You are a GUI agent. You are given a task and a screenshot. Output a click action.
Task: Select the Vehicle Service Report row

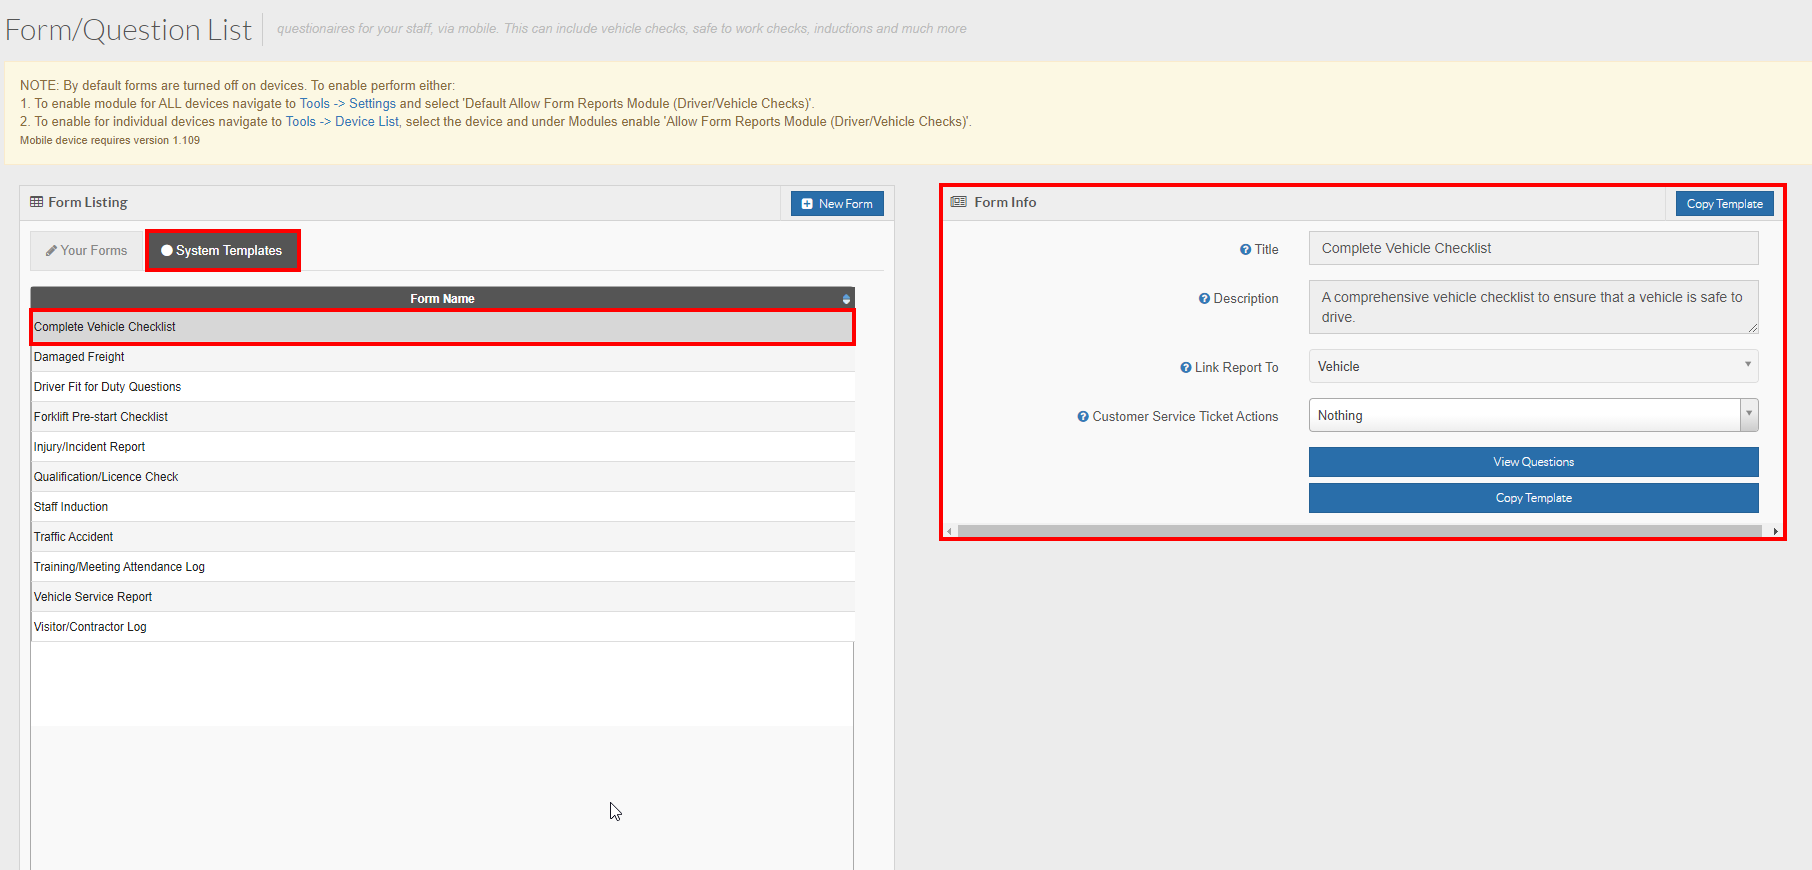[x=442, y=597]
